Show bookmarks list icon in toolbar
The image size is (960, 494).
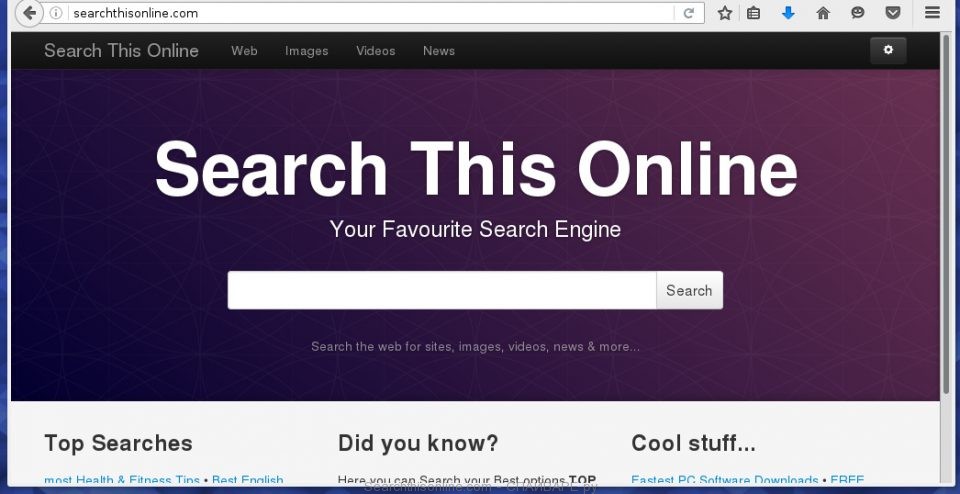pyautogui.click(x=754, y=13)
